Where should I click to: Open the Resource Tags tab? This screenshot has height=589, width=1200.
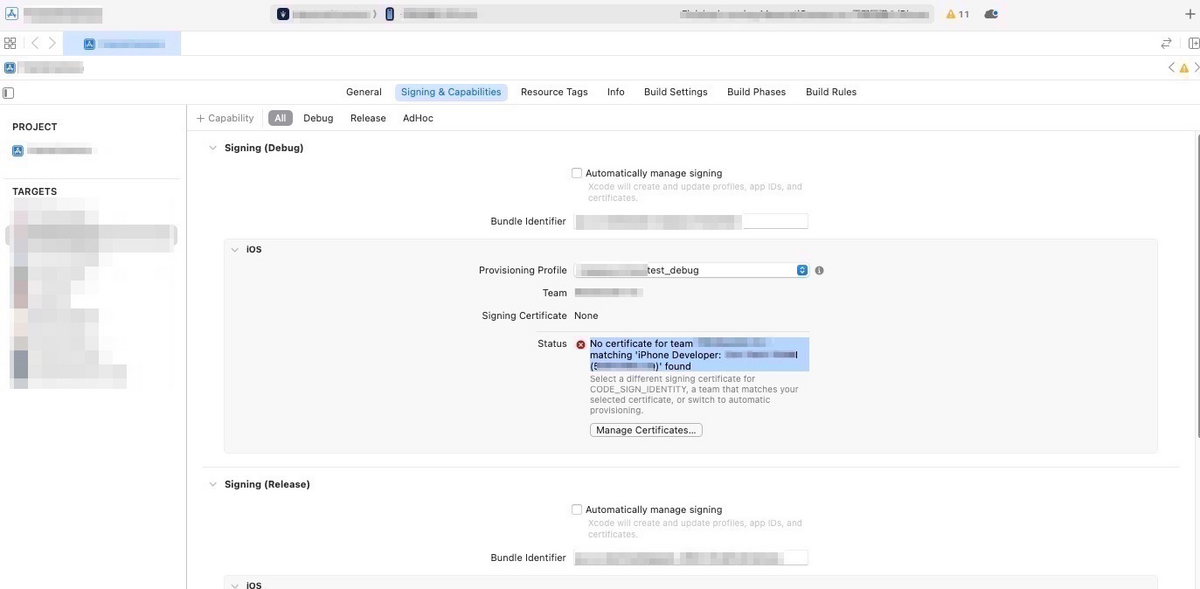coord(554,91)
